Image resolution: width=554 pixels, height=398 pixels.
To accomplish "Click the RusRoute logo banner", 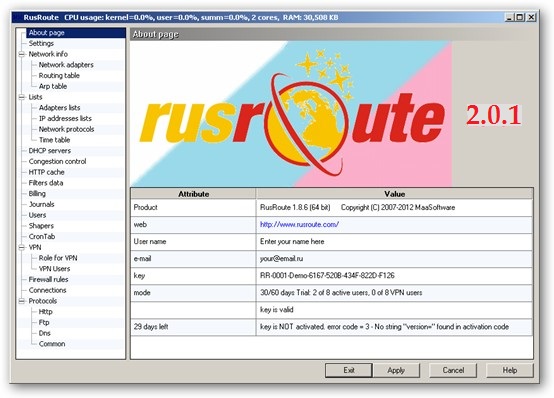I will click(292, 114).
